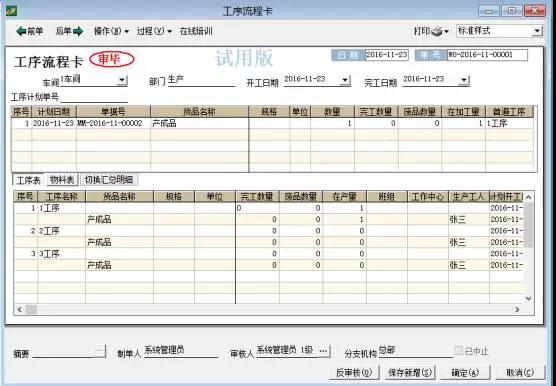This screenshot has height=386, width=556.
Task: Open the 操作 menu
Action: [x=111, y=31]
